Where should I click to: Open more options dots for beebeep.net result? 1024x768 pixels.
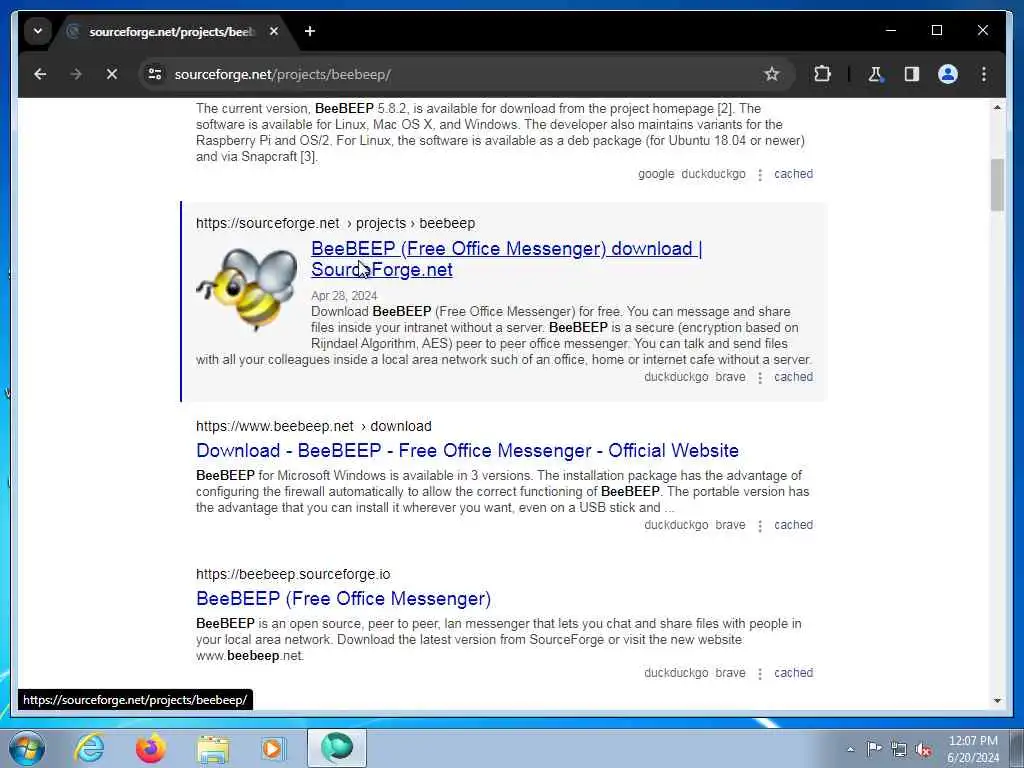point(760,526)
